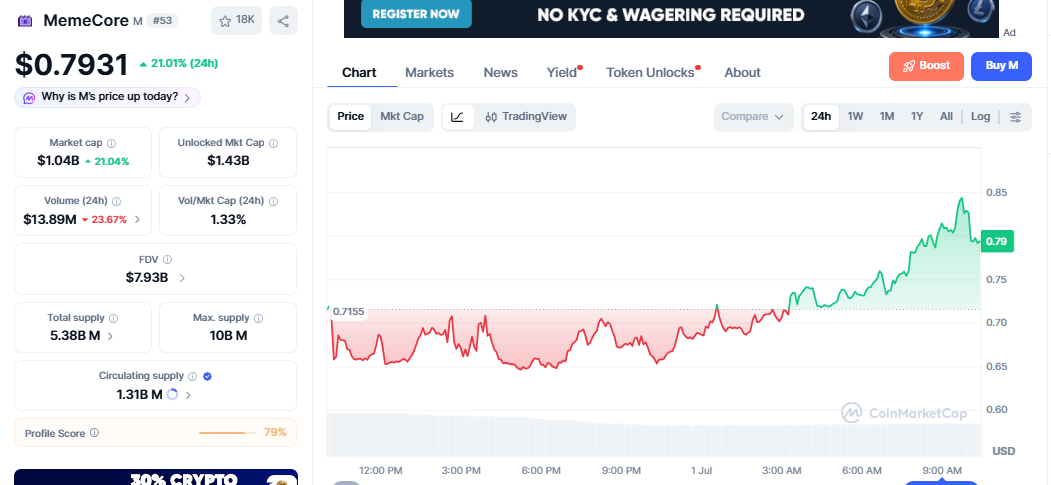Click the 79% profile score value
The height and width of the screenshot is (485, 1051).
point(275,432)
